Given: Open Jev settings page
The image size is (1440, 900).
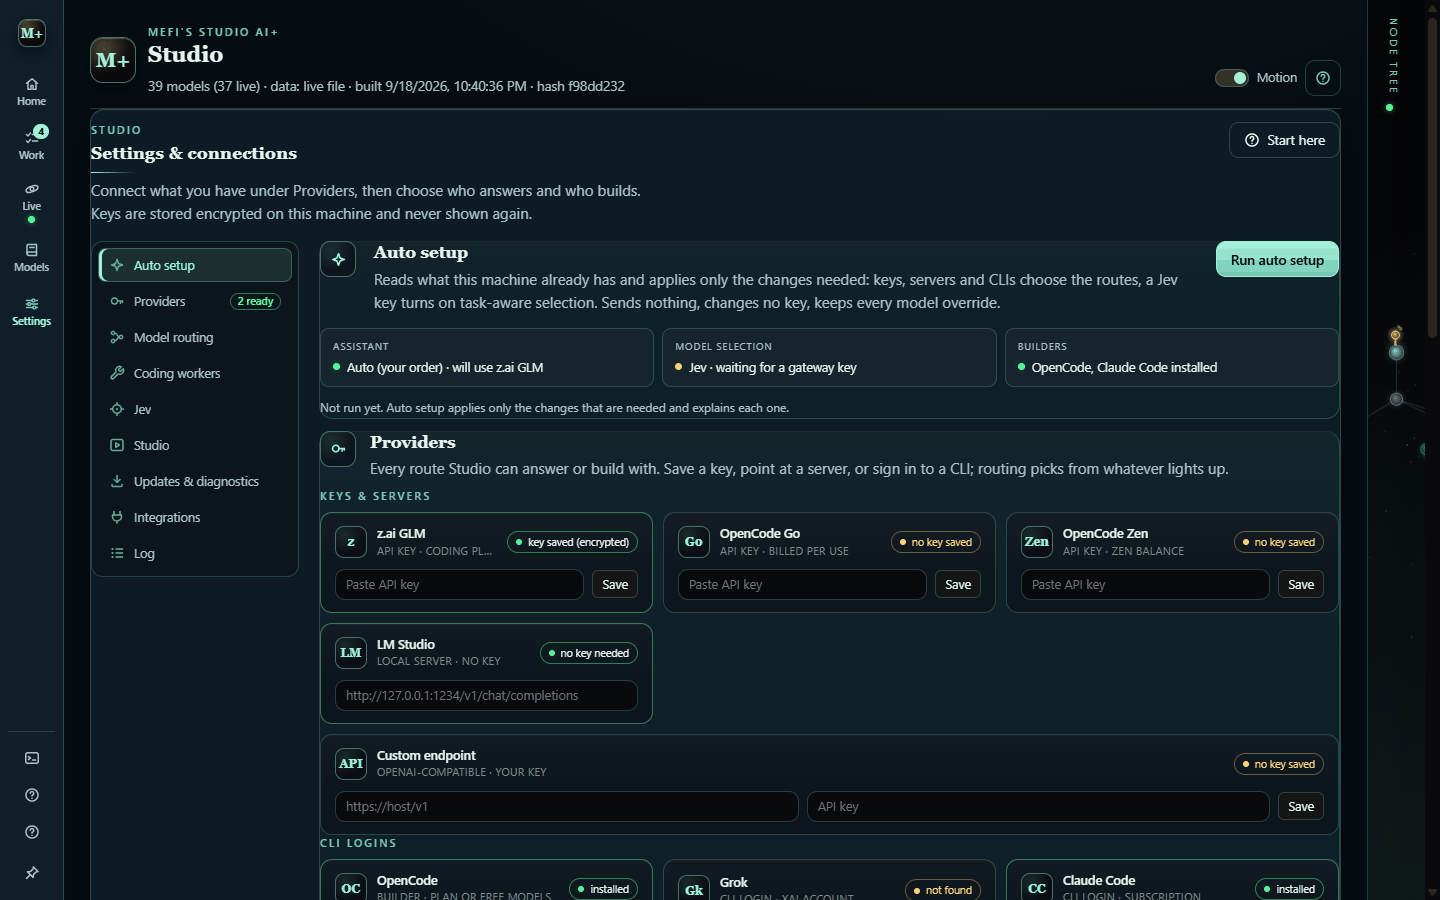Looking at the screenshot, I should point(195,409).
